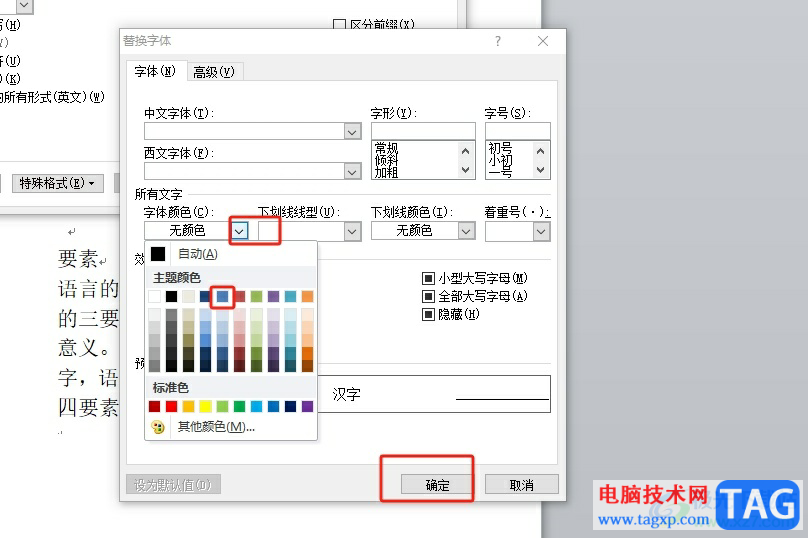Toggle 小型大写字母 checkbox
The width and height of the screenshot is (808, 538).
click(428, 279)
